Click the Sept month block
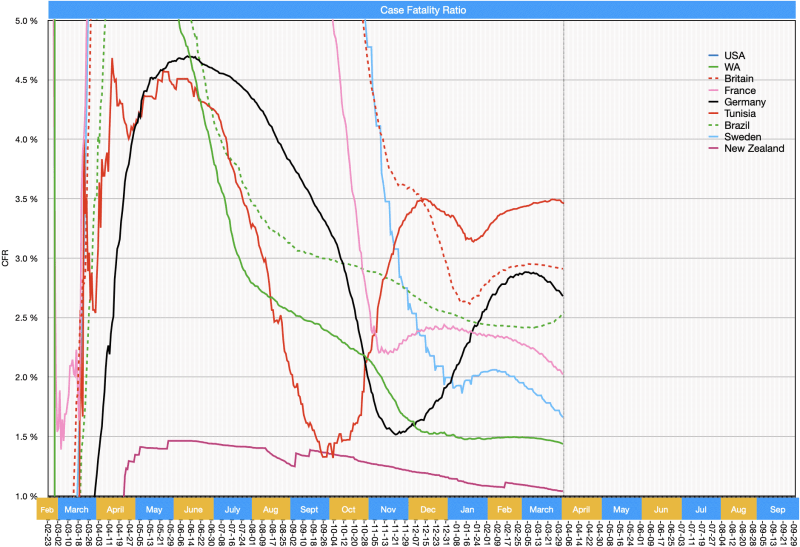Screen dimensions: 800x547 [309, 507]
